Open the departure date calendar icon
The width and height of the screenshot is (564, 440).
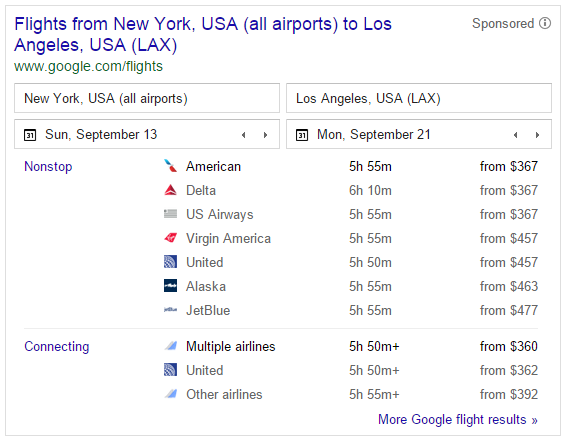tap(30, 135)
